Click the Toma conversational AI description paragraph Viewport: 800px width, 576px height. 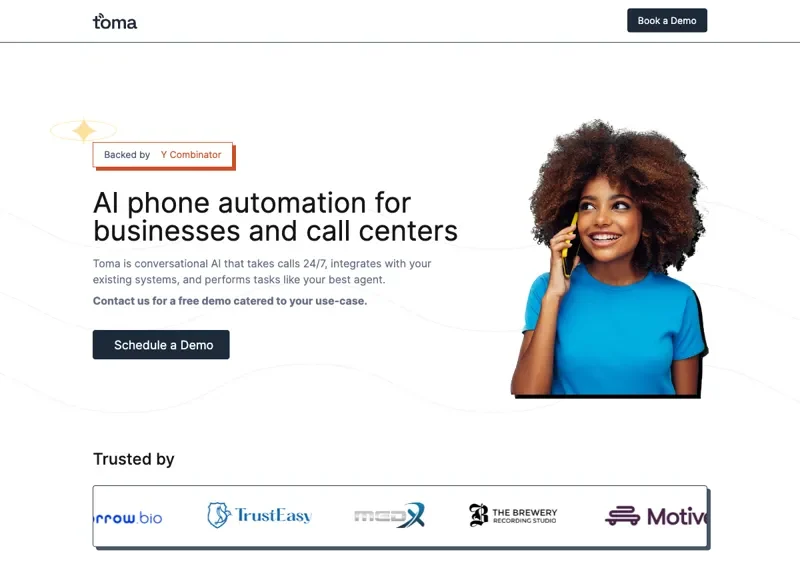pyautogui.click(x=262, y=271)
